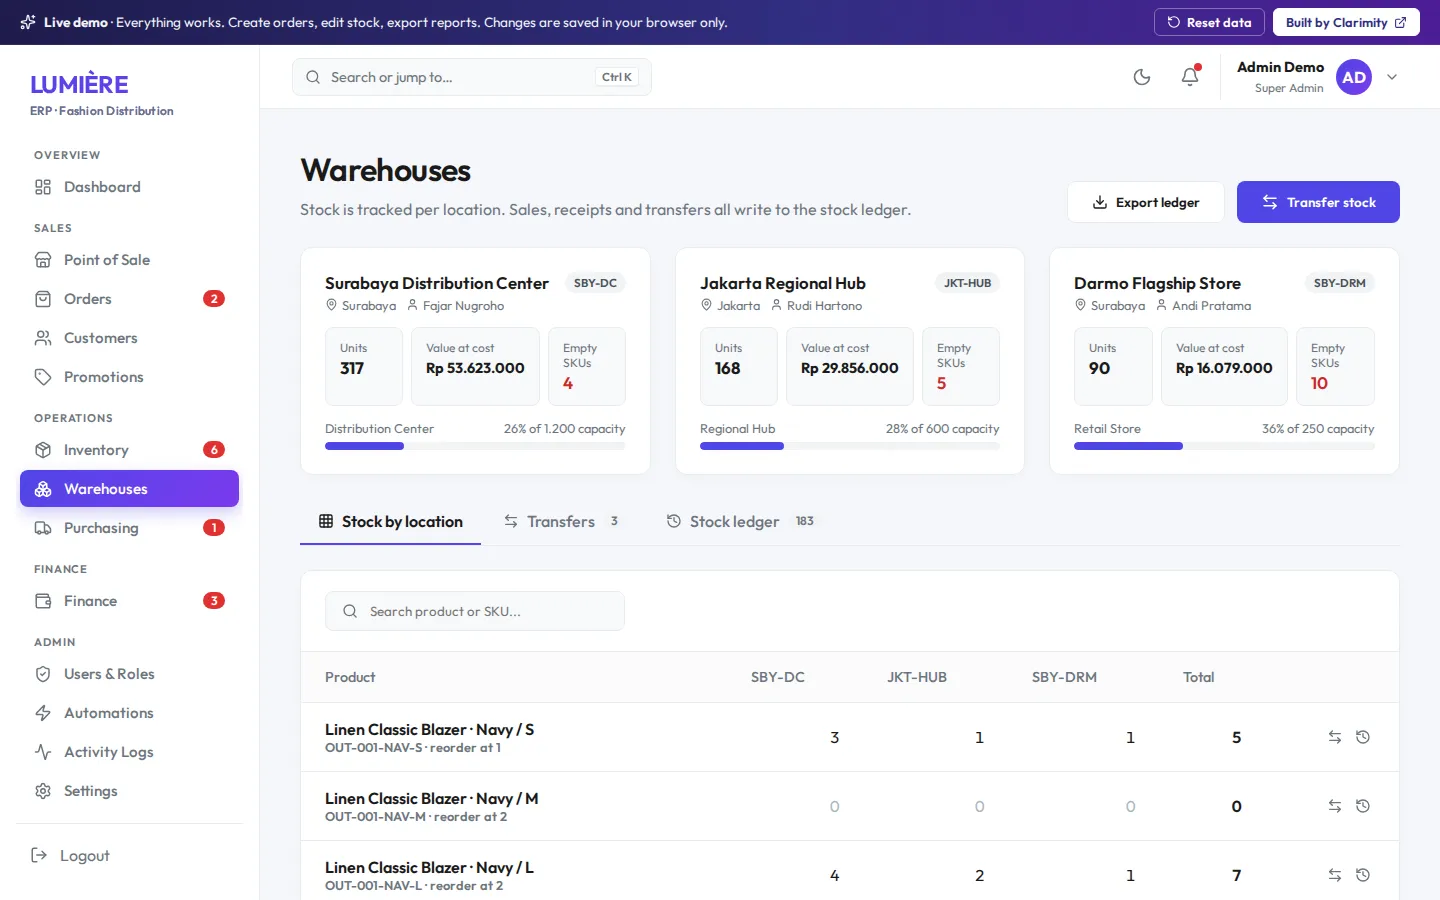1440x900 pixels.
Task: Open Users & Roles
Action: click(x=129, y=674)
